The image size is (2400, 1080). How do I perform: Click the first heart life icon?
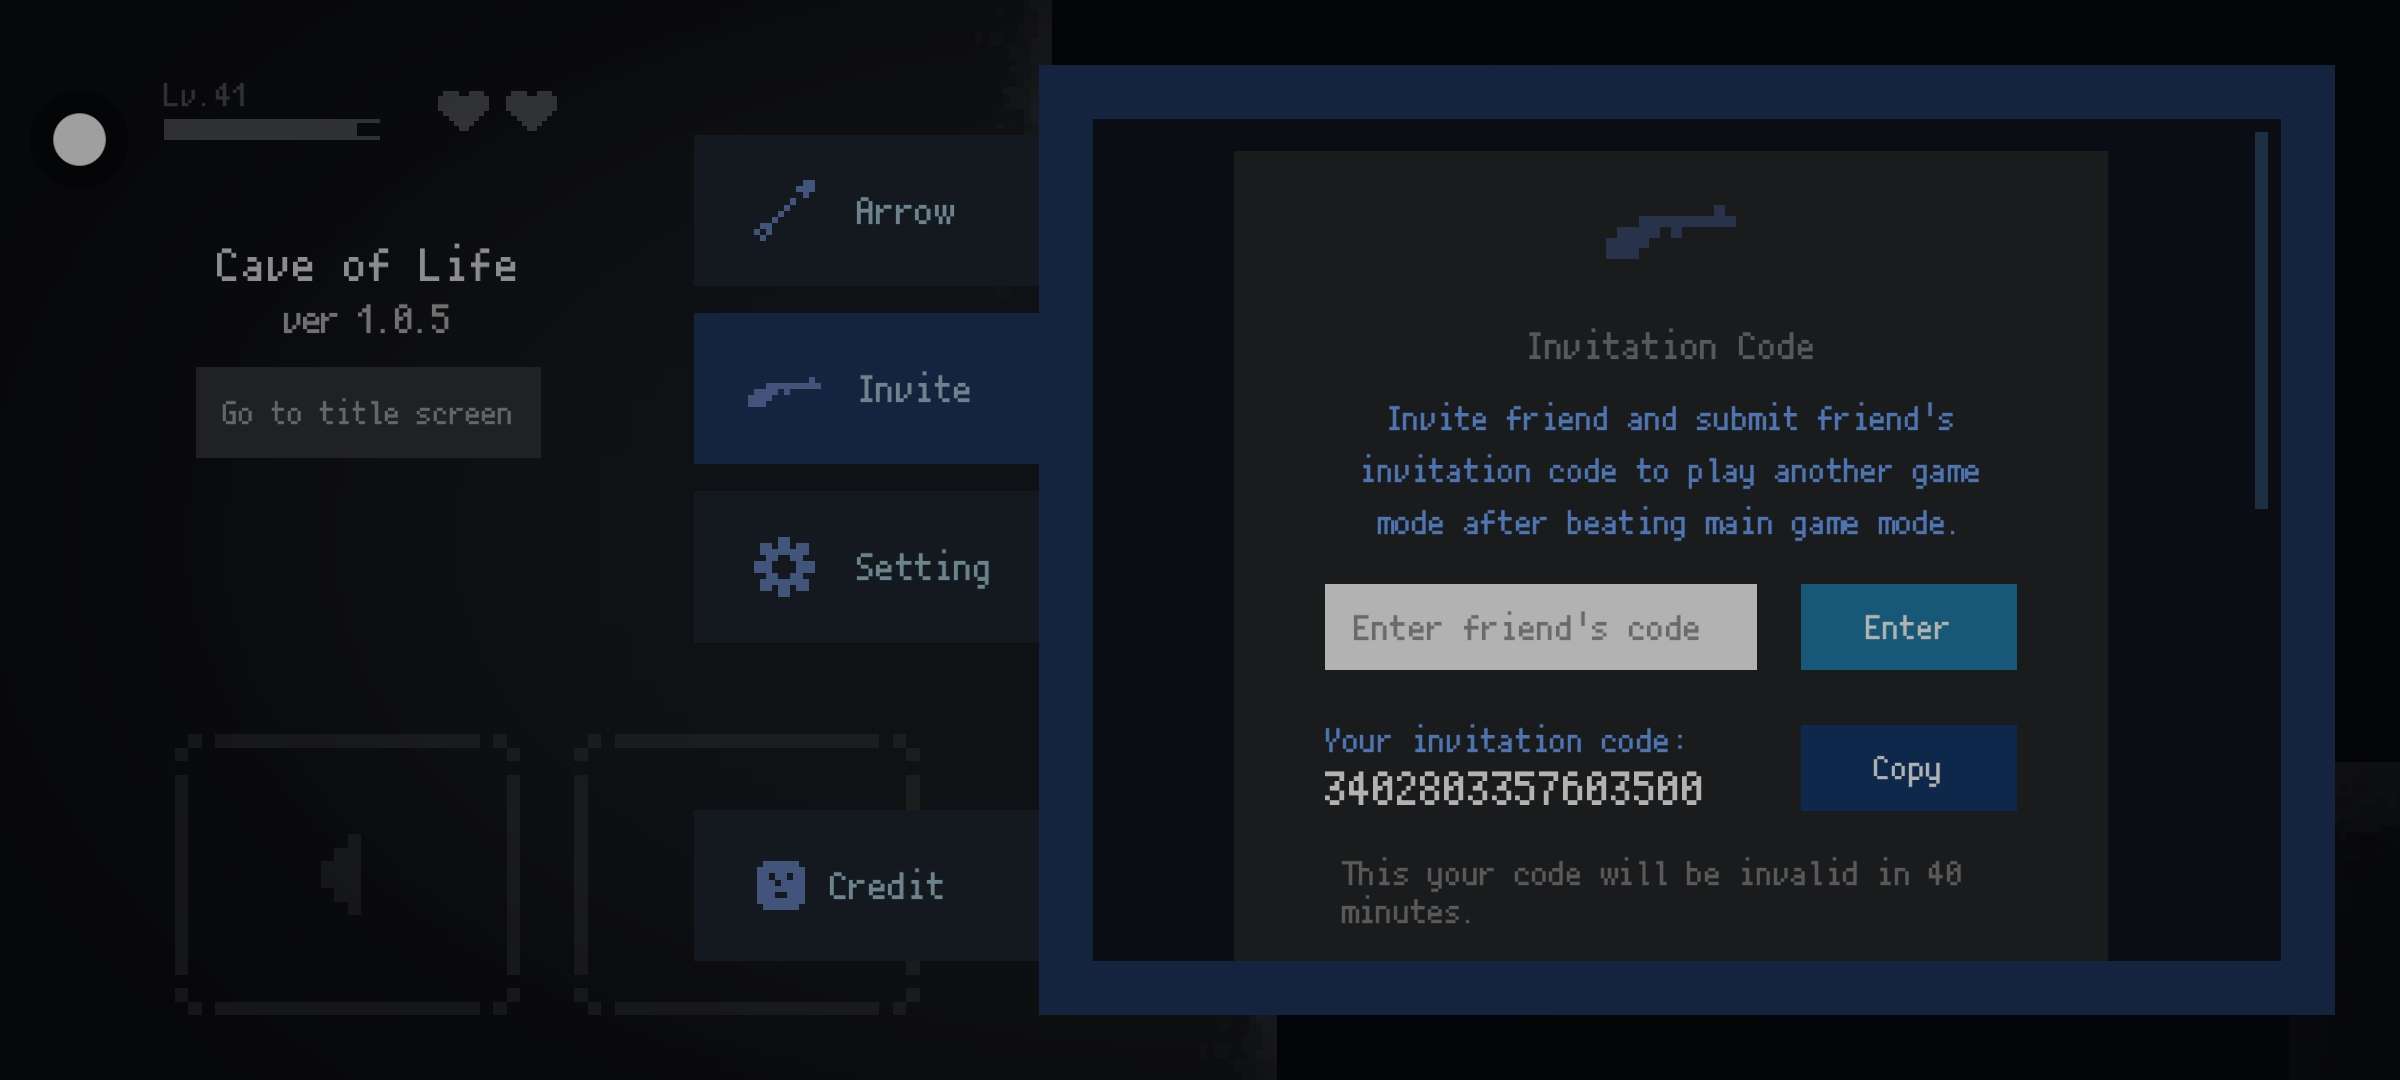[x=463, y=109]
